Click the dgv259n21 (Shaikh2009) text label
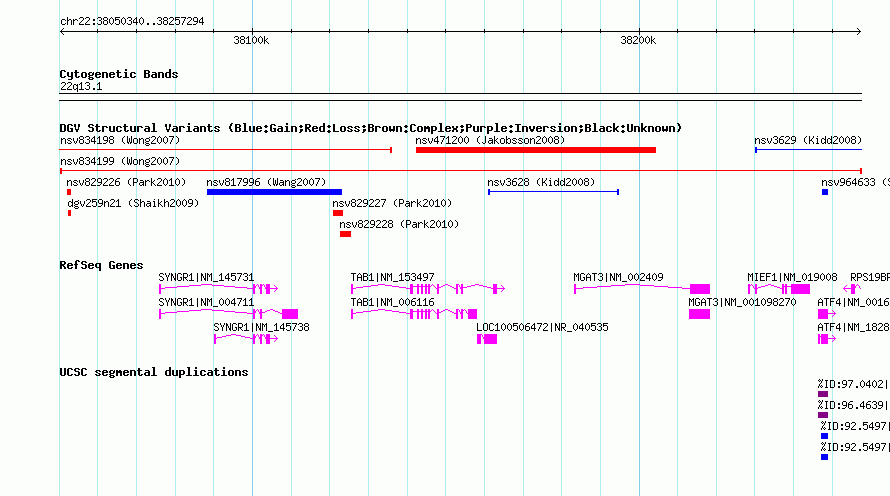This screenshot has width=890, height=496. (133, 203)
